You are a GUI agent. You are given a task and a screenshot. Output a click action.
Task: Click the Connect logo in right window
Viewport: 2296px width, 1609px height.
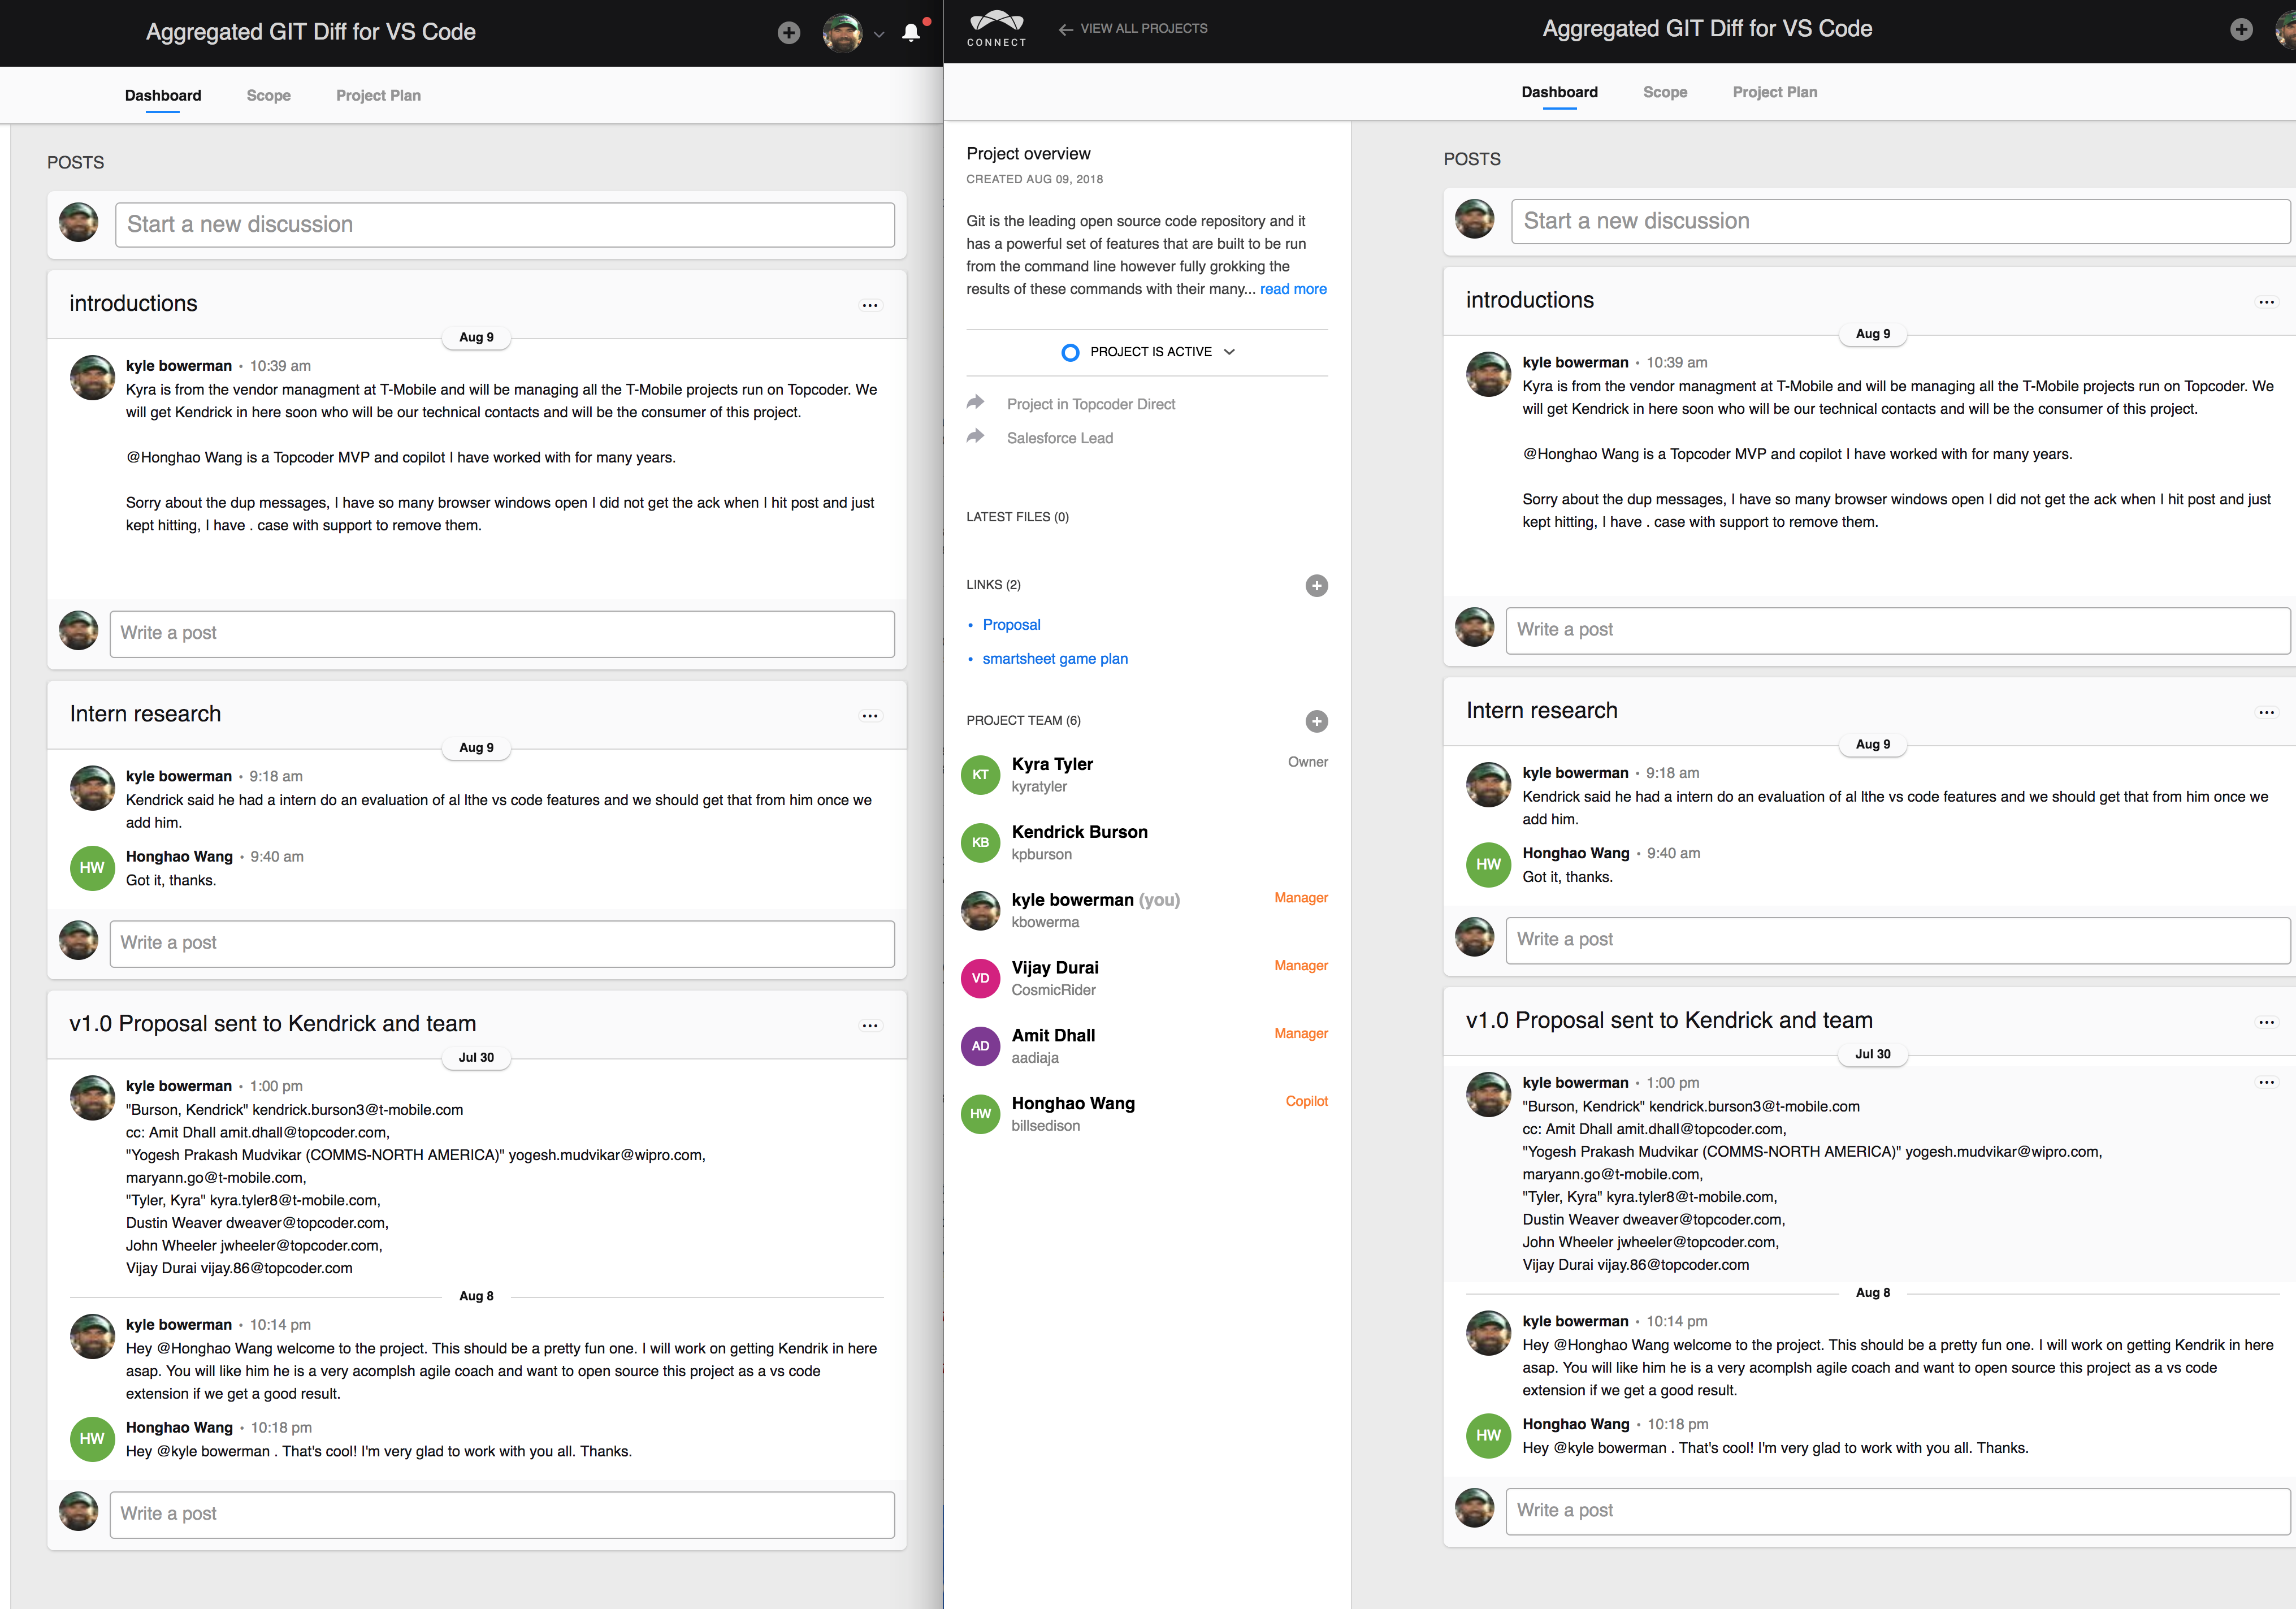[996, 29]
